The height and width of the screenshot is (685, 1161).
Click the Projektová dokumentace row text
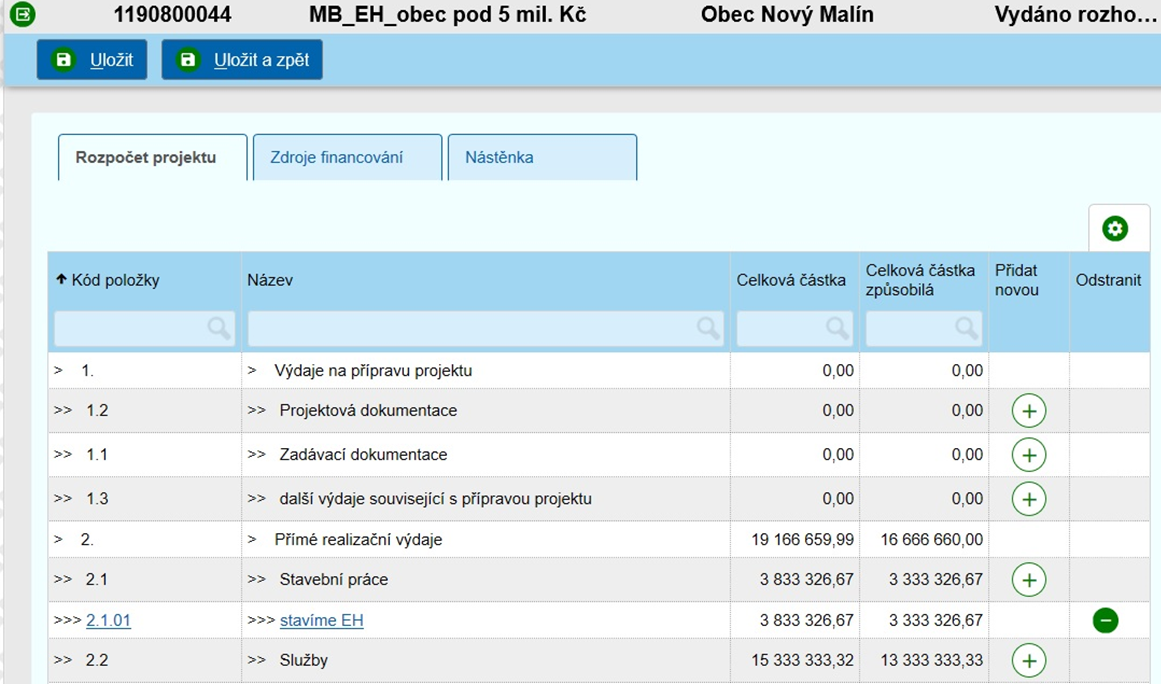click(x=368, y=410)
